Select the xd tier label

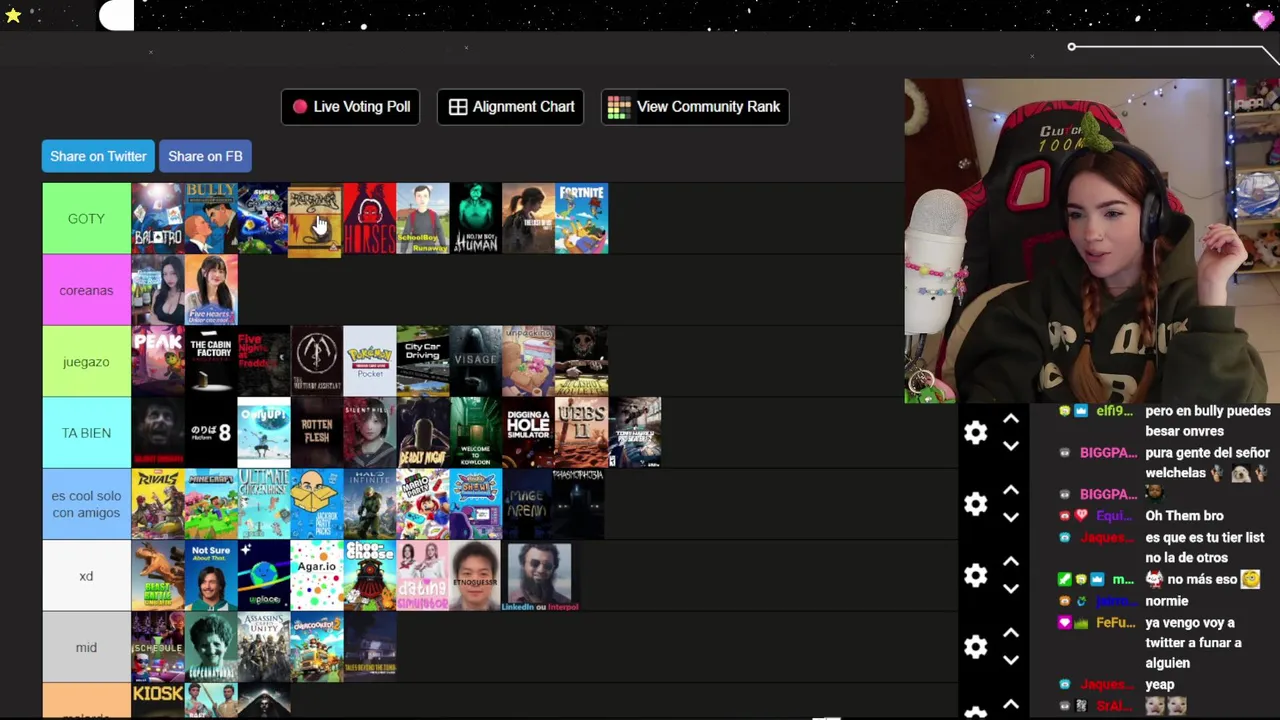86,576
